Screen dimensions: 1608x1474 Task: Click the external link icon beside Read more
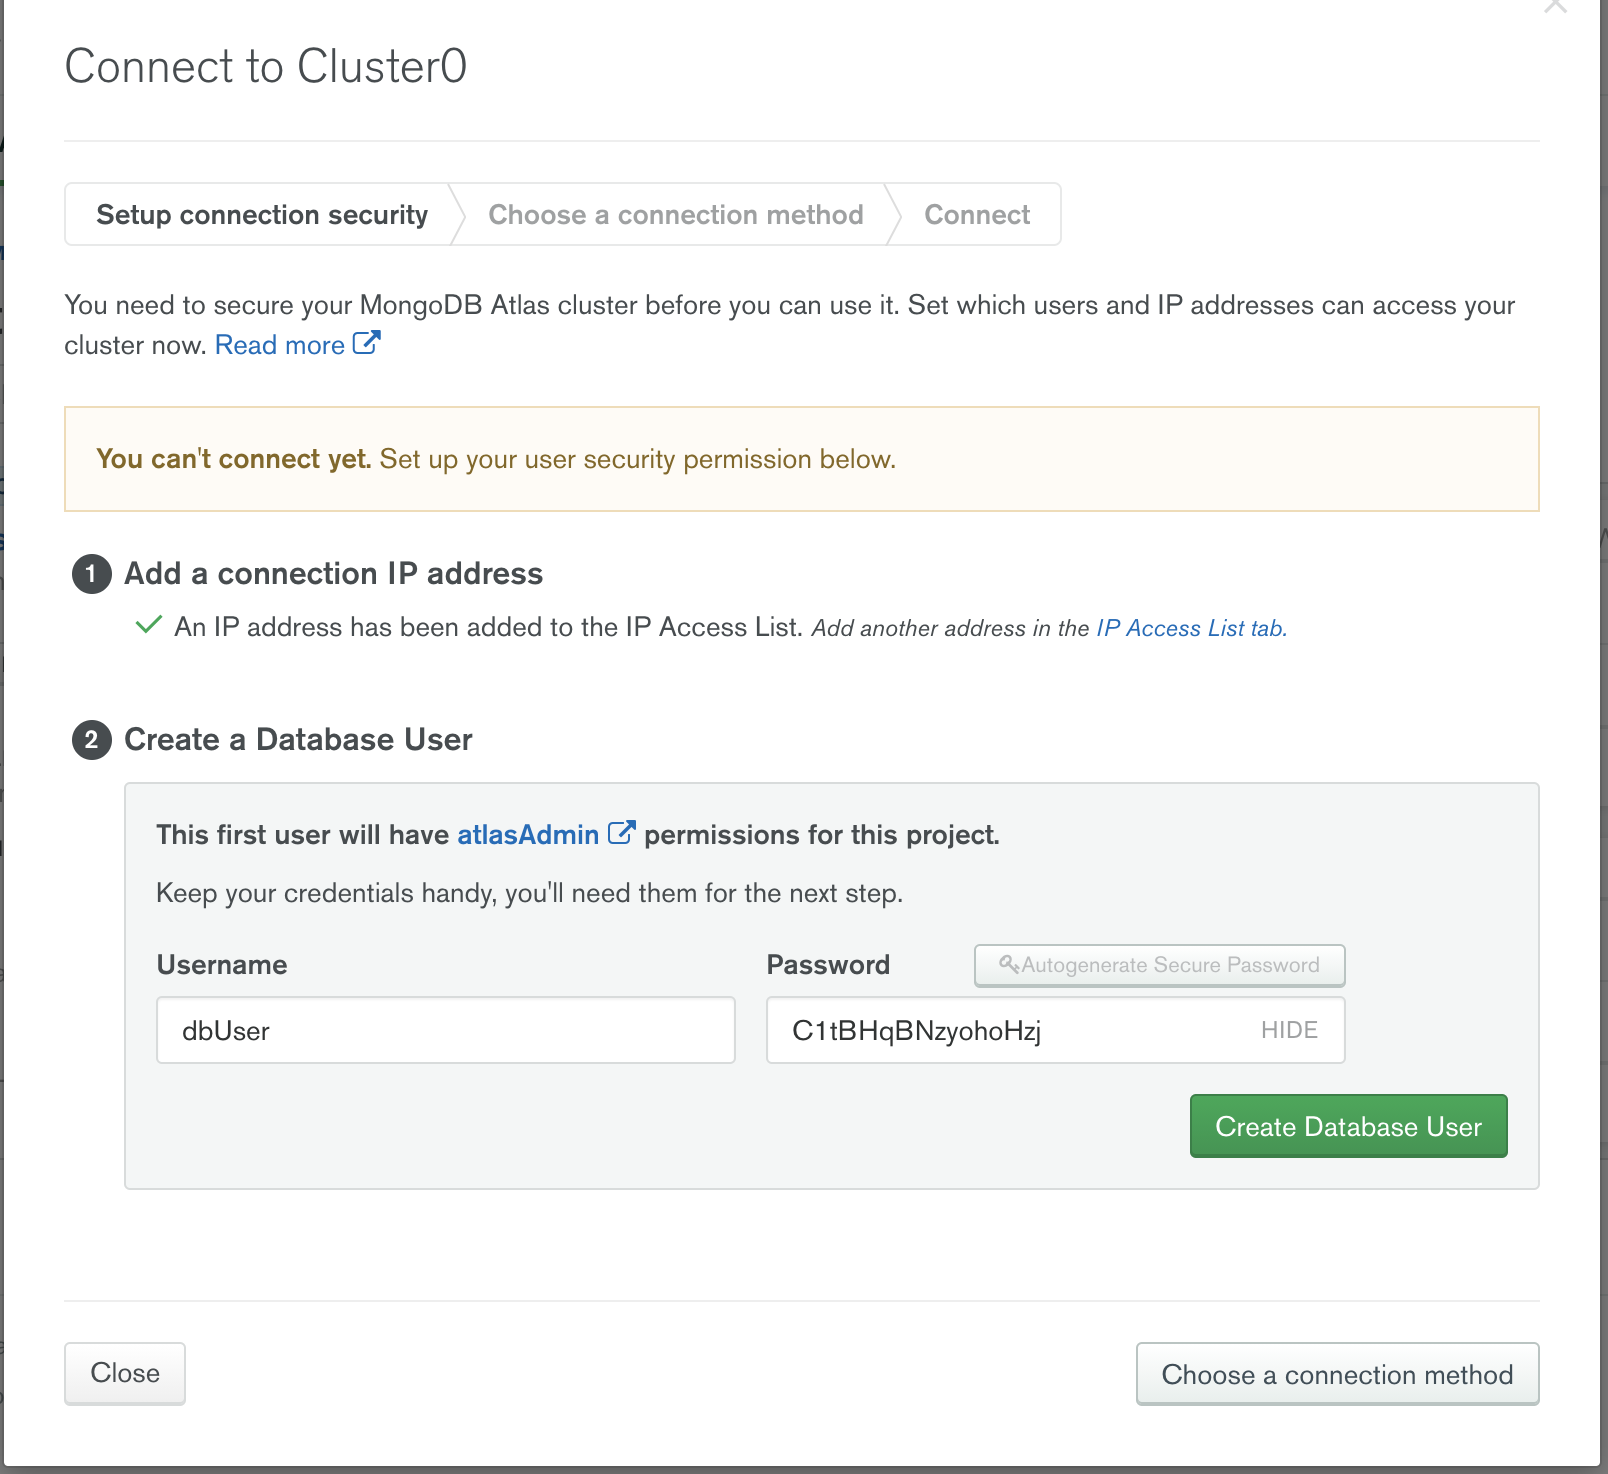coord(367,343)
